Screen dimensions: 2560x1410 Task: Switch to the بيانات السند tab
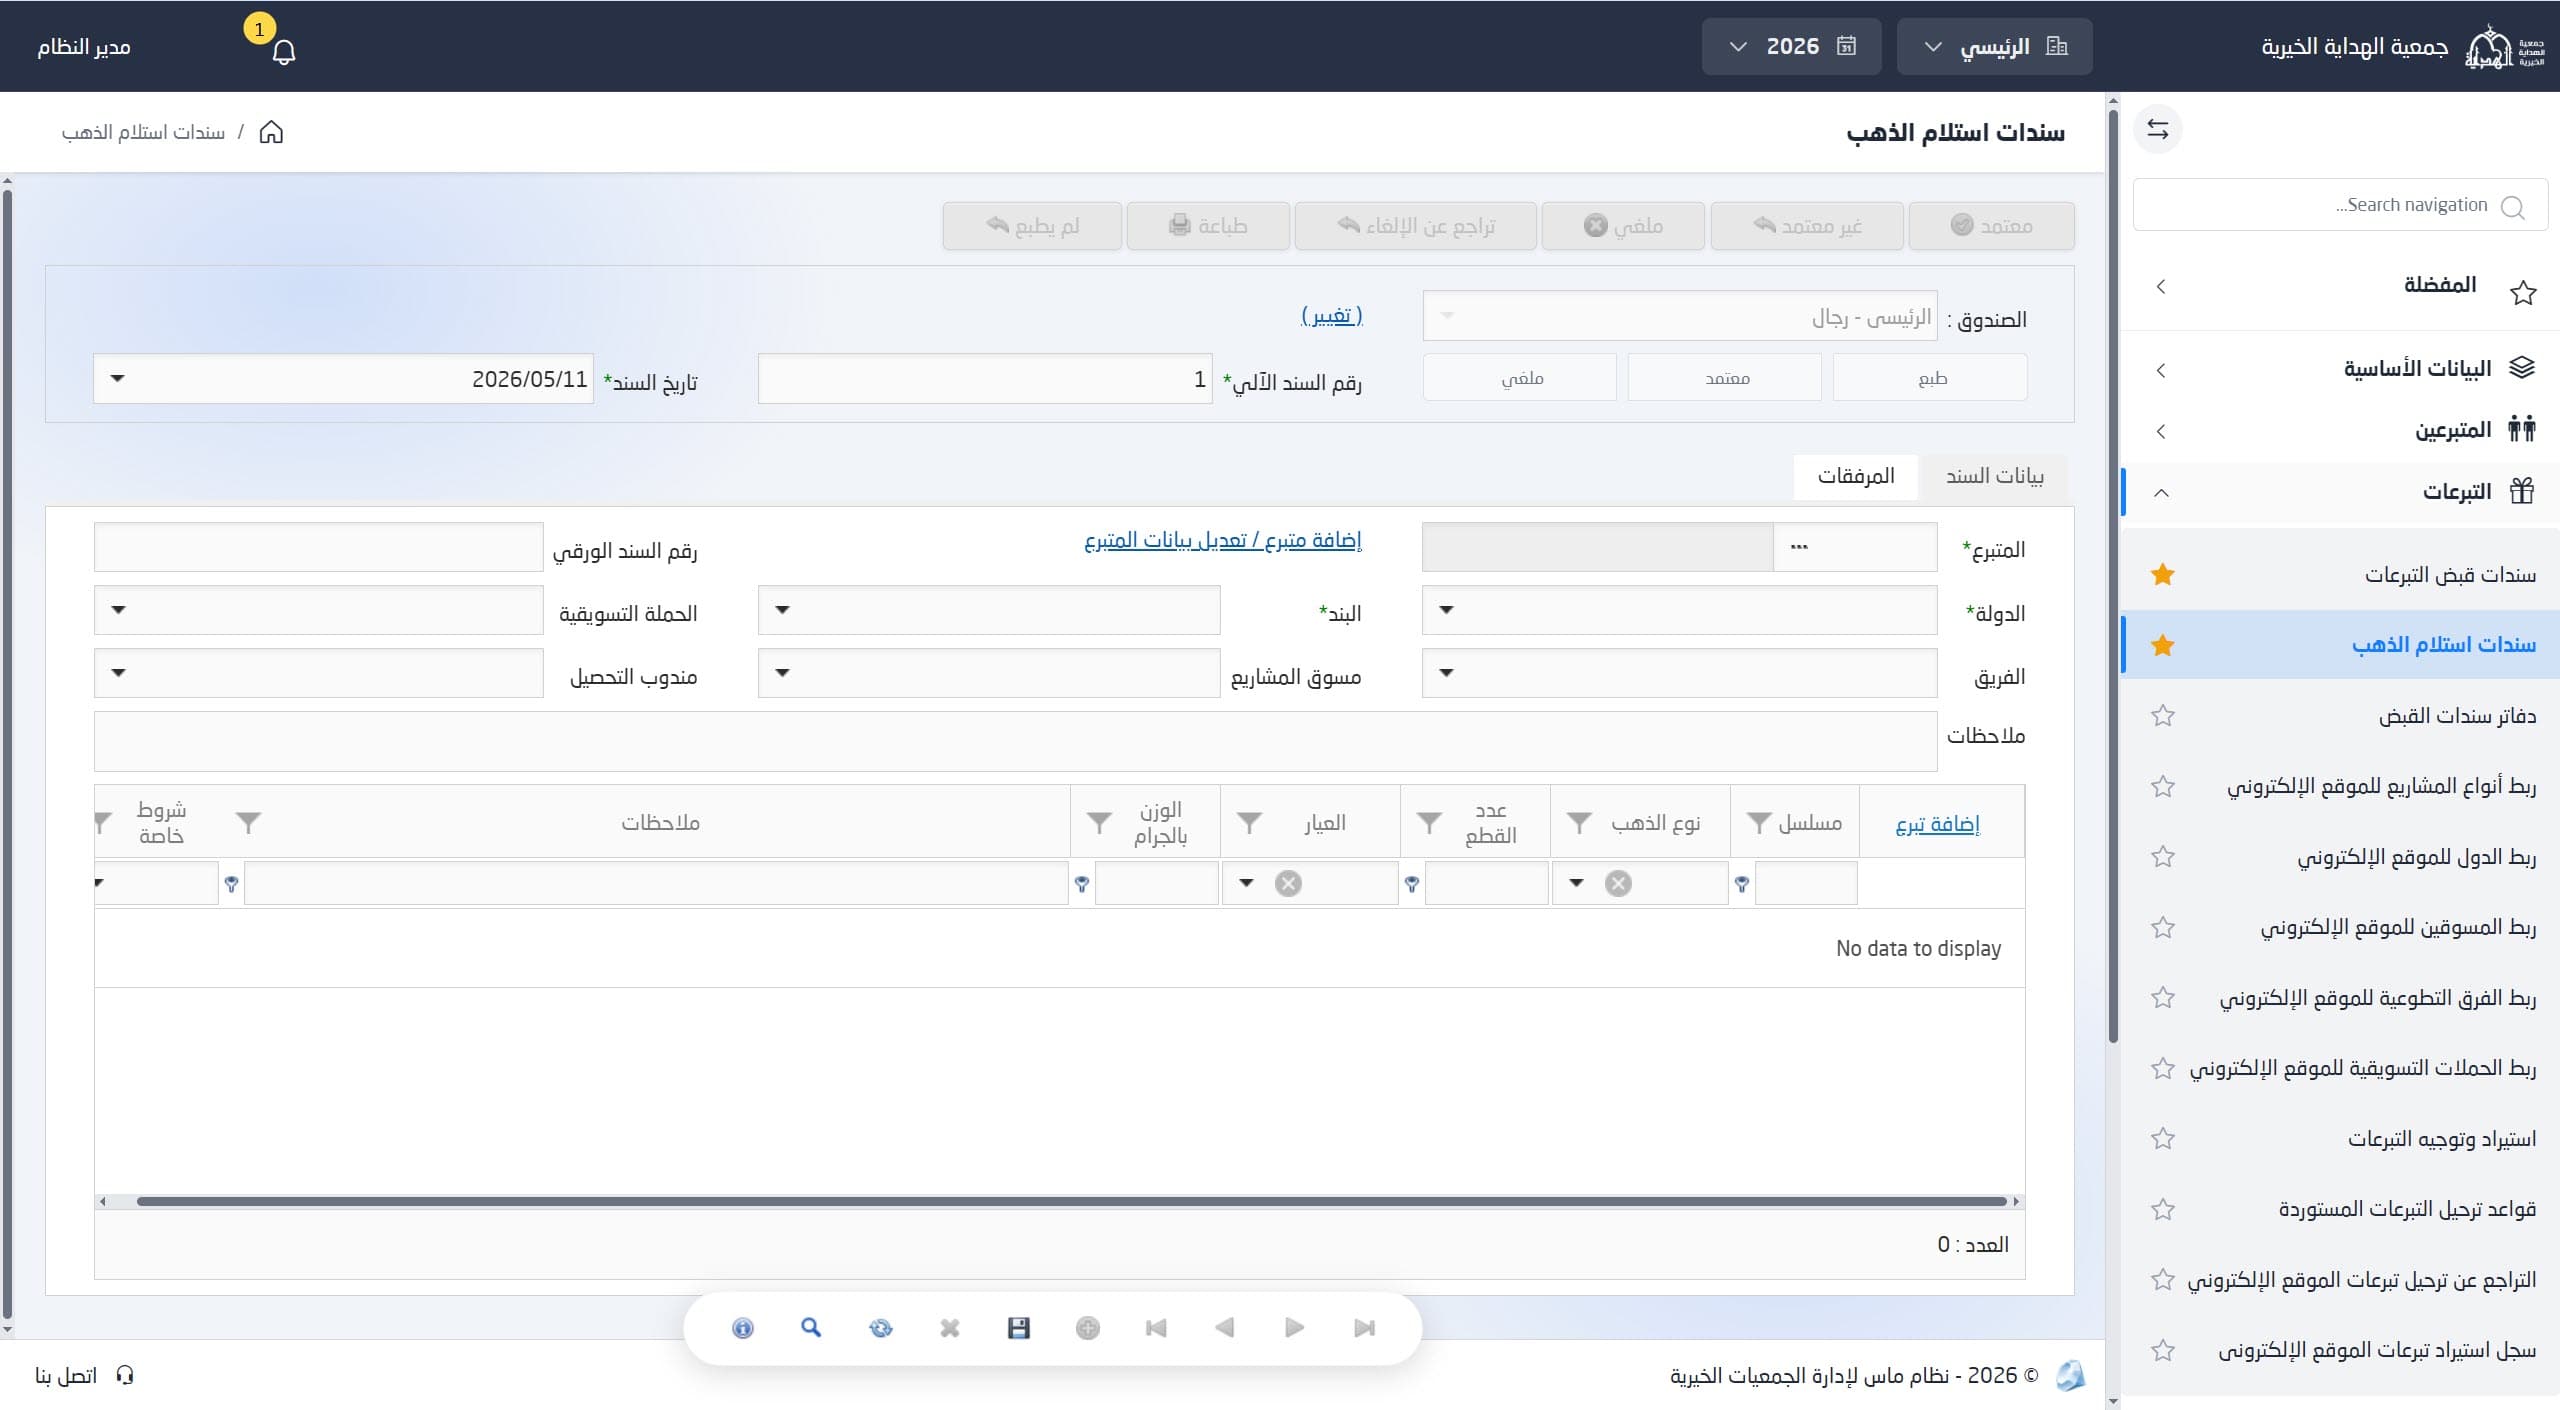[1994, 476]
